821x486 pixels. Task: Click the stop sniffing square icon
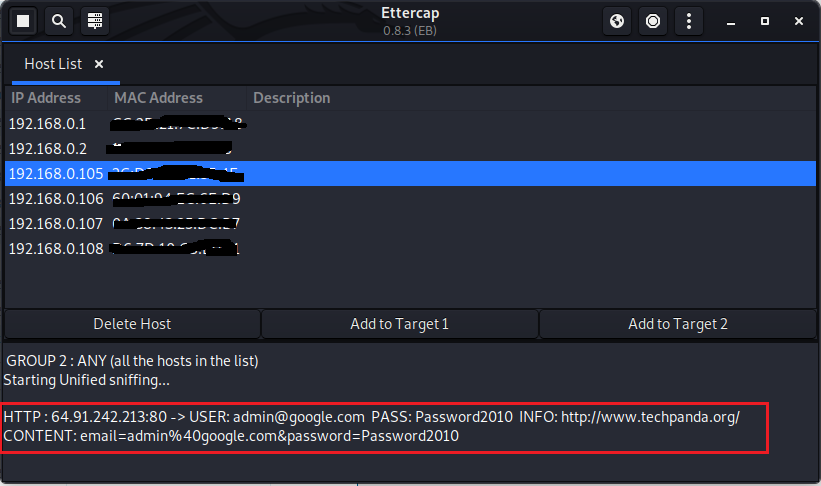23,20
